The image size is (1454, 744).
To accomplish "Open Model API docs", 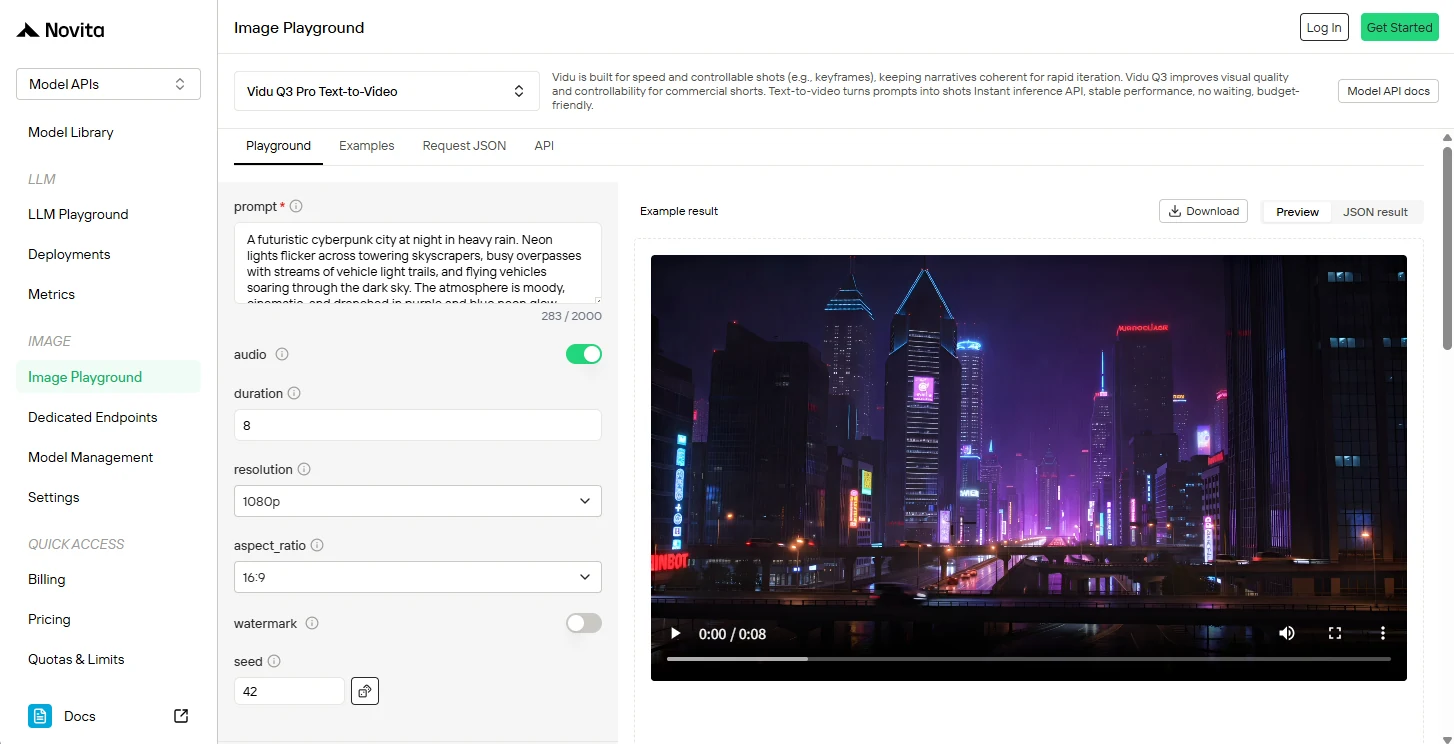I will 1388,91.
